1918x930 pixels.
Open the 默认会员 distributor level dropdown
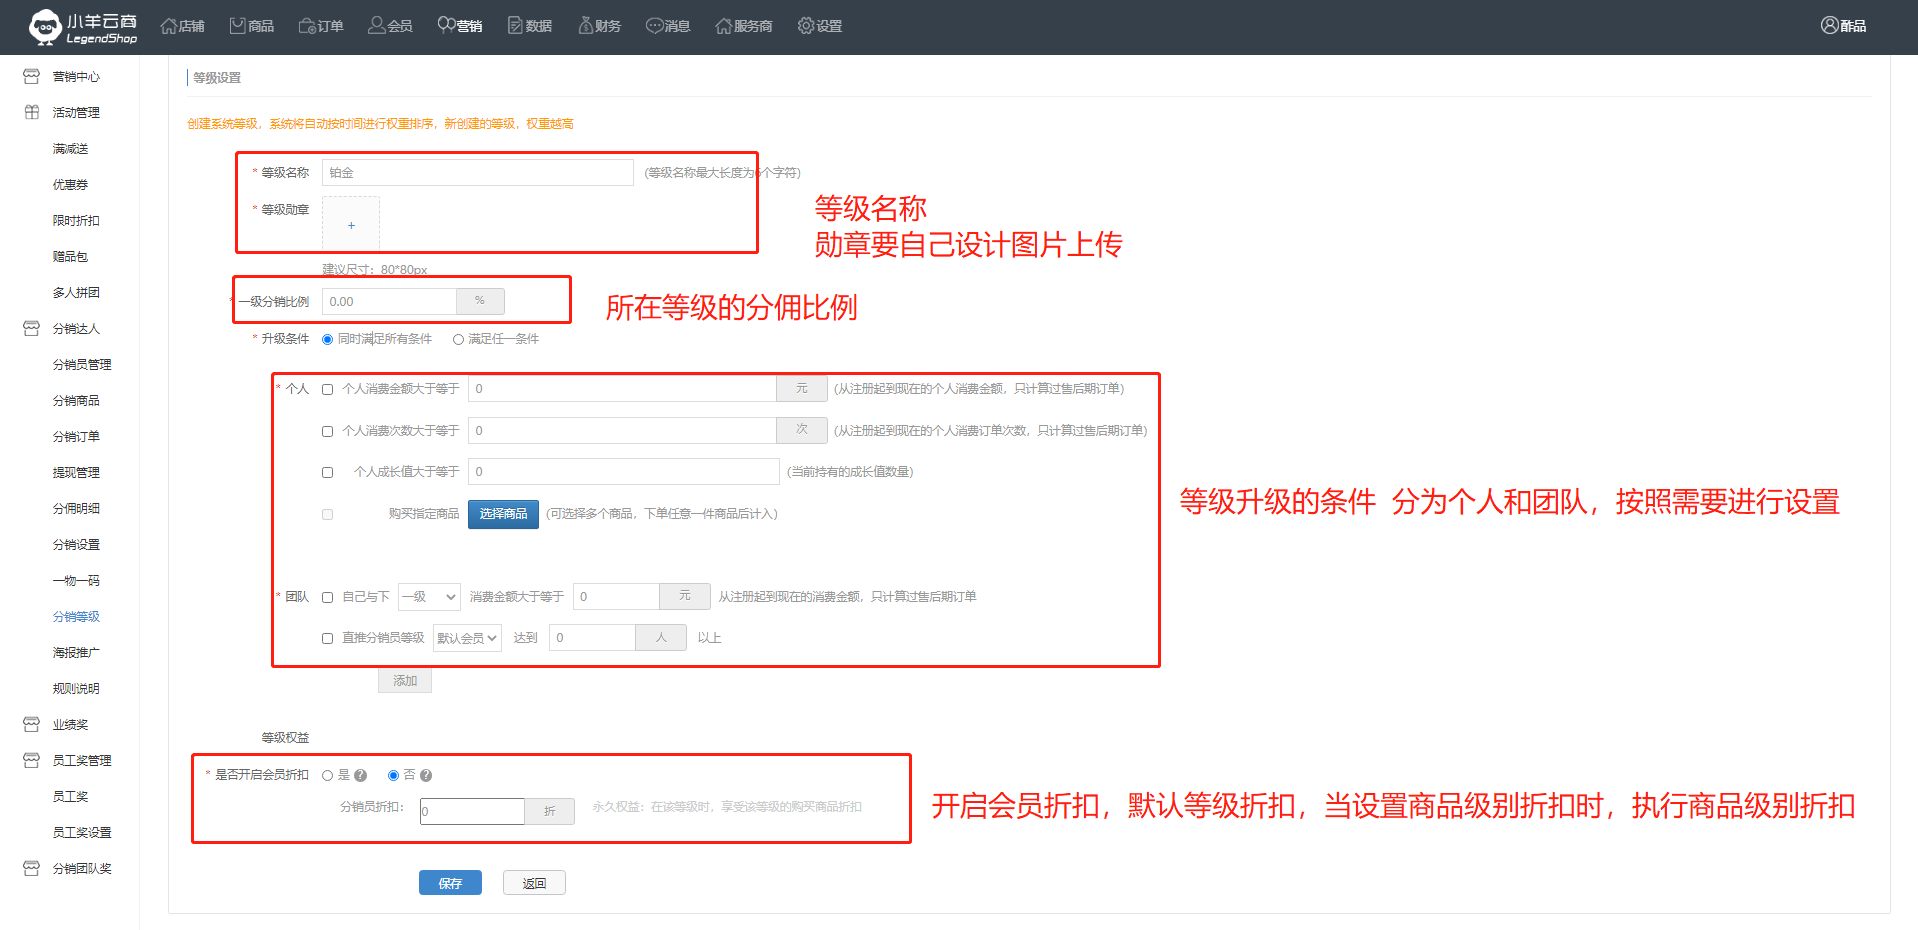(x=467, y=638)
